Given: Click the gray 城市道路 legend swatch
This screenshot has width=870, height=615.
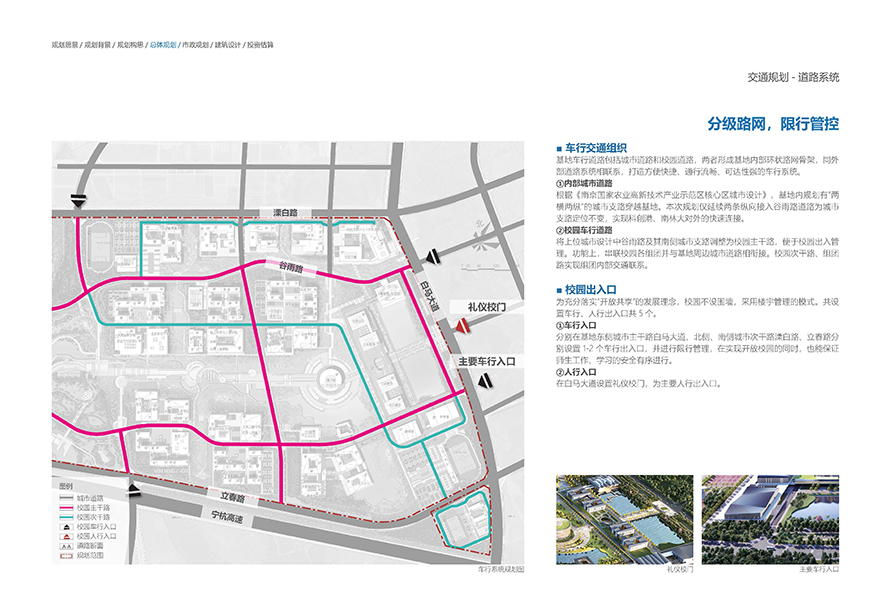Looking at the screenshot, I should click(x=66, y=498).
